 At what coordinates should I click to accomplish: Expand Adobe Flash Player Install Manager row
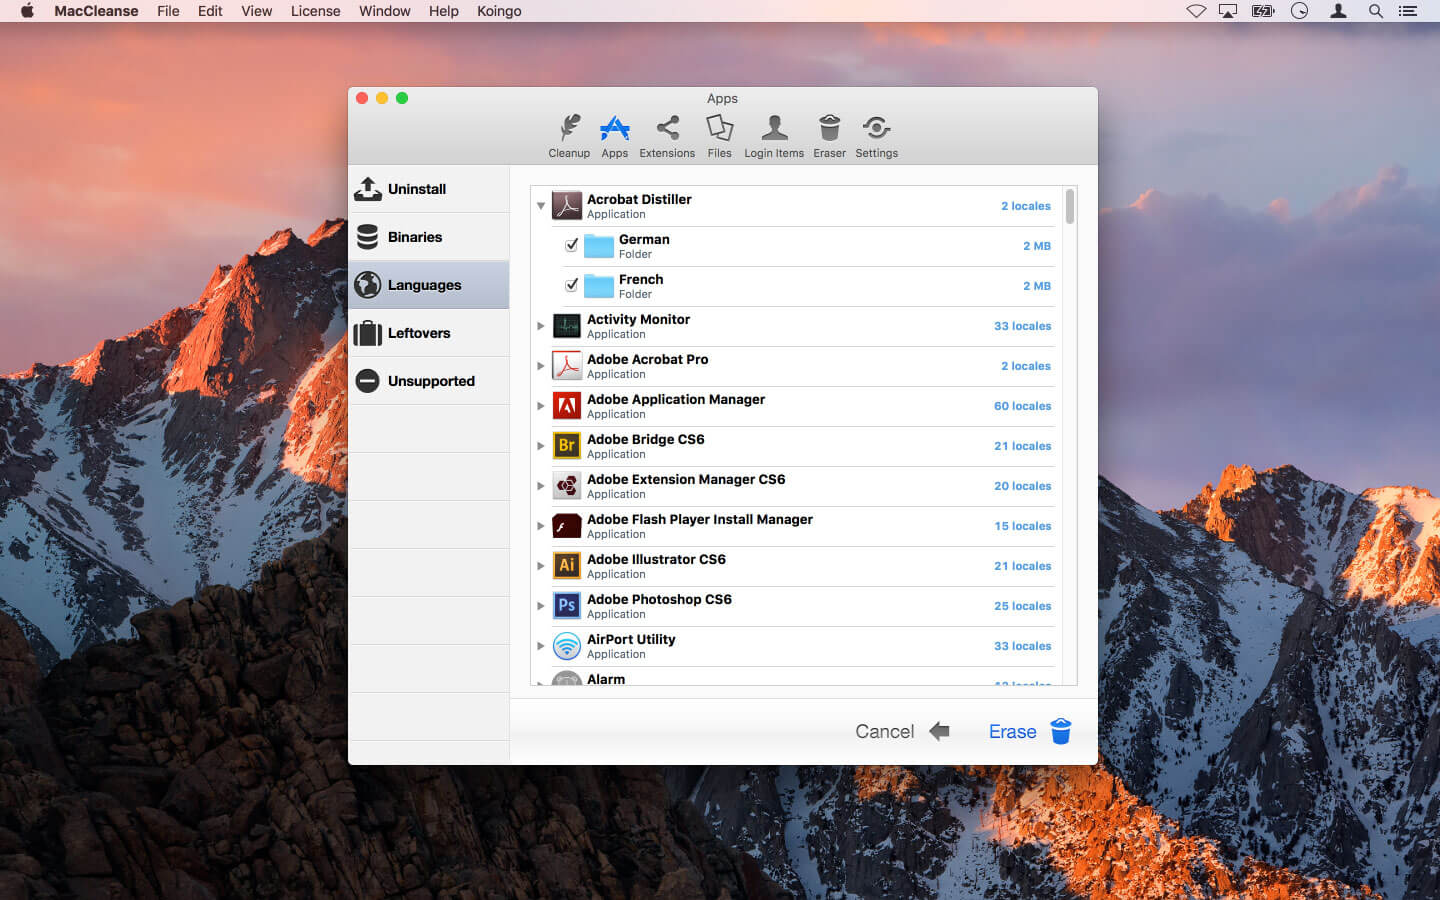pyautogui.click(x=541, y=526)
